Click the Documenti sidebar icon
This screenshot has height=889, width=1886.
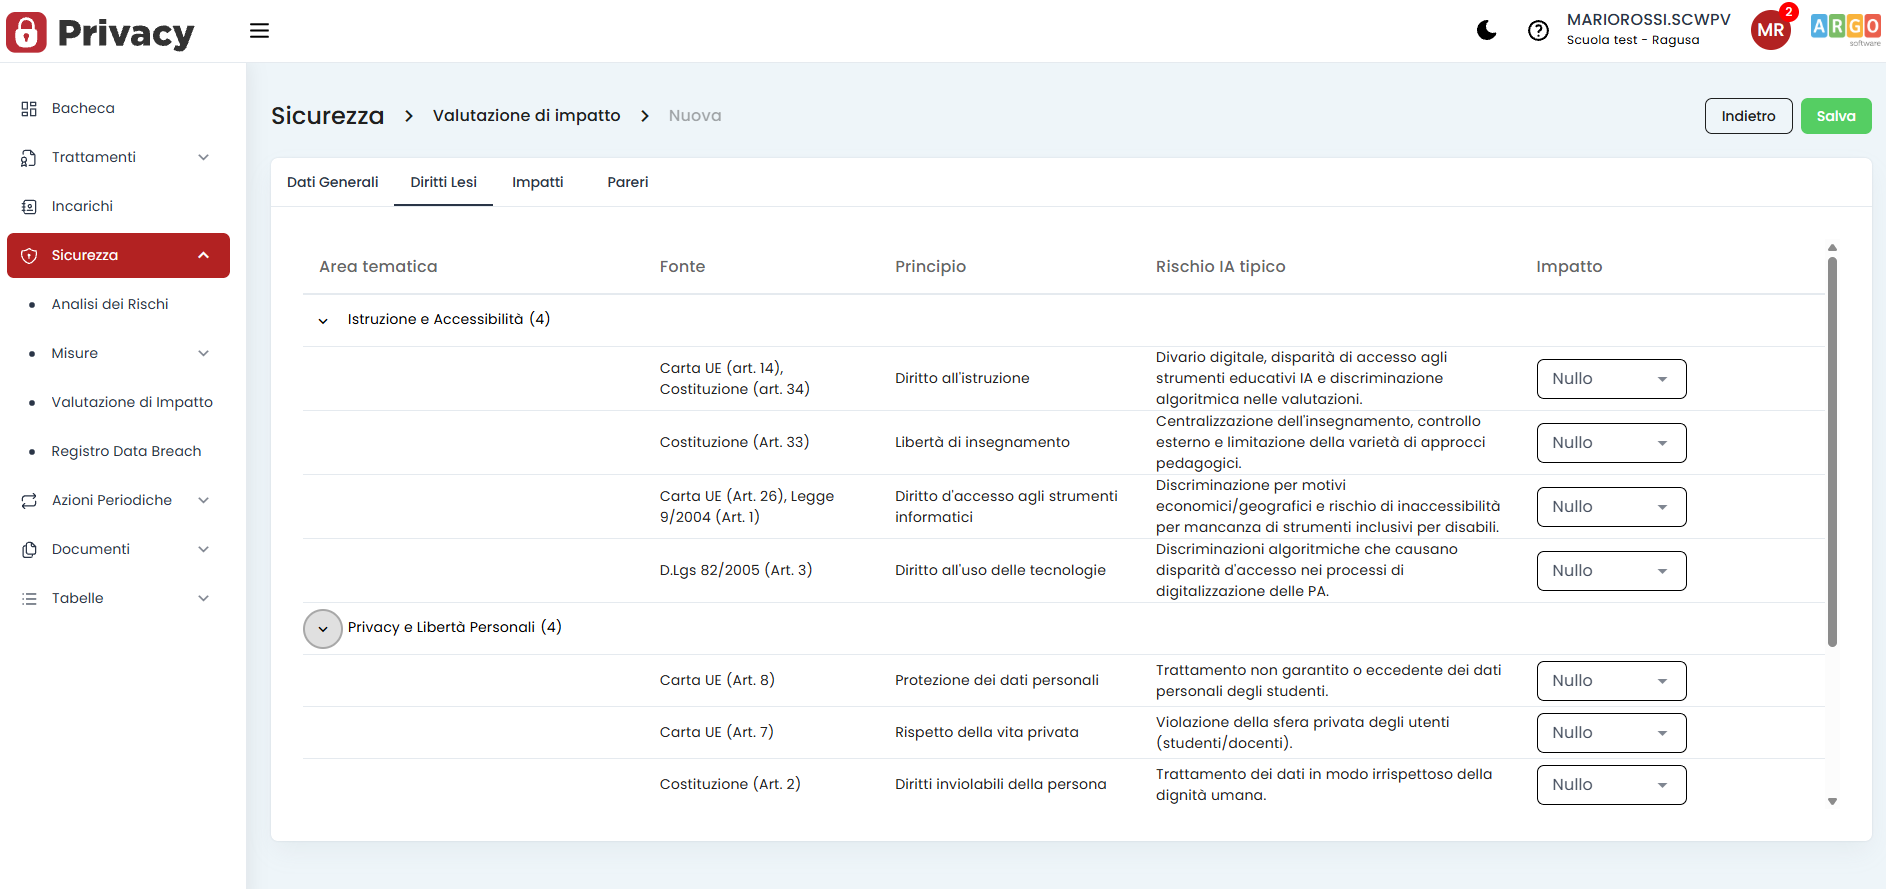[29, 550]
